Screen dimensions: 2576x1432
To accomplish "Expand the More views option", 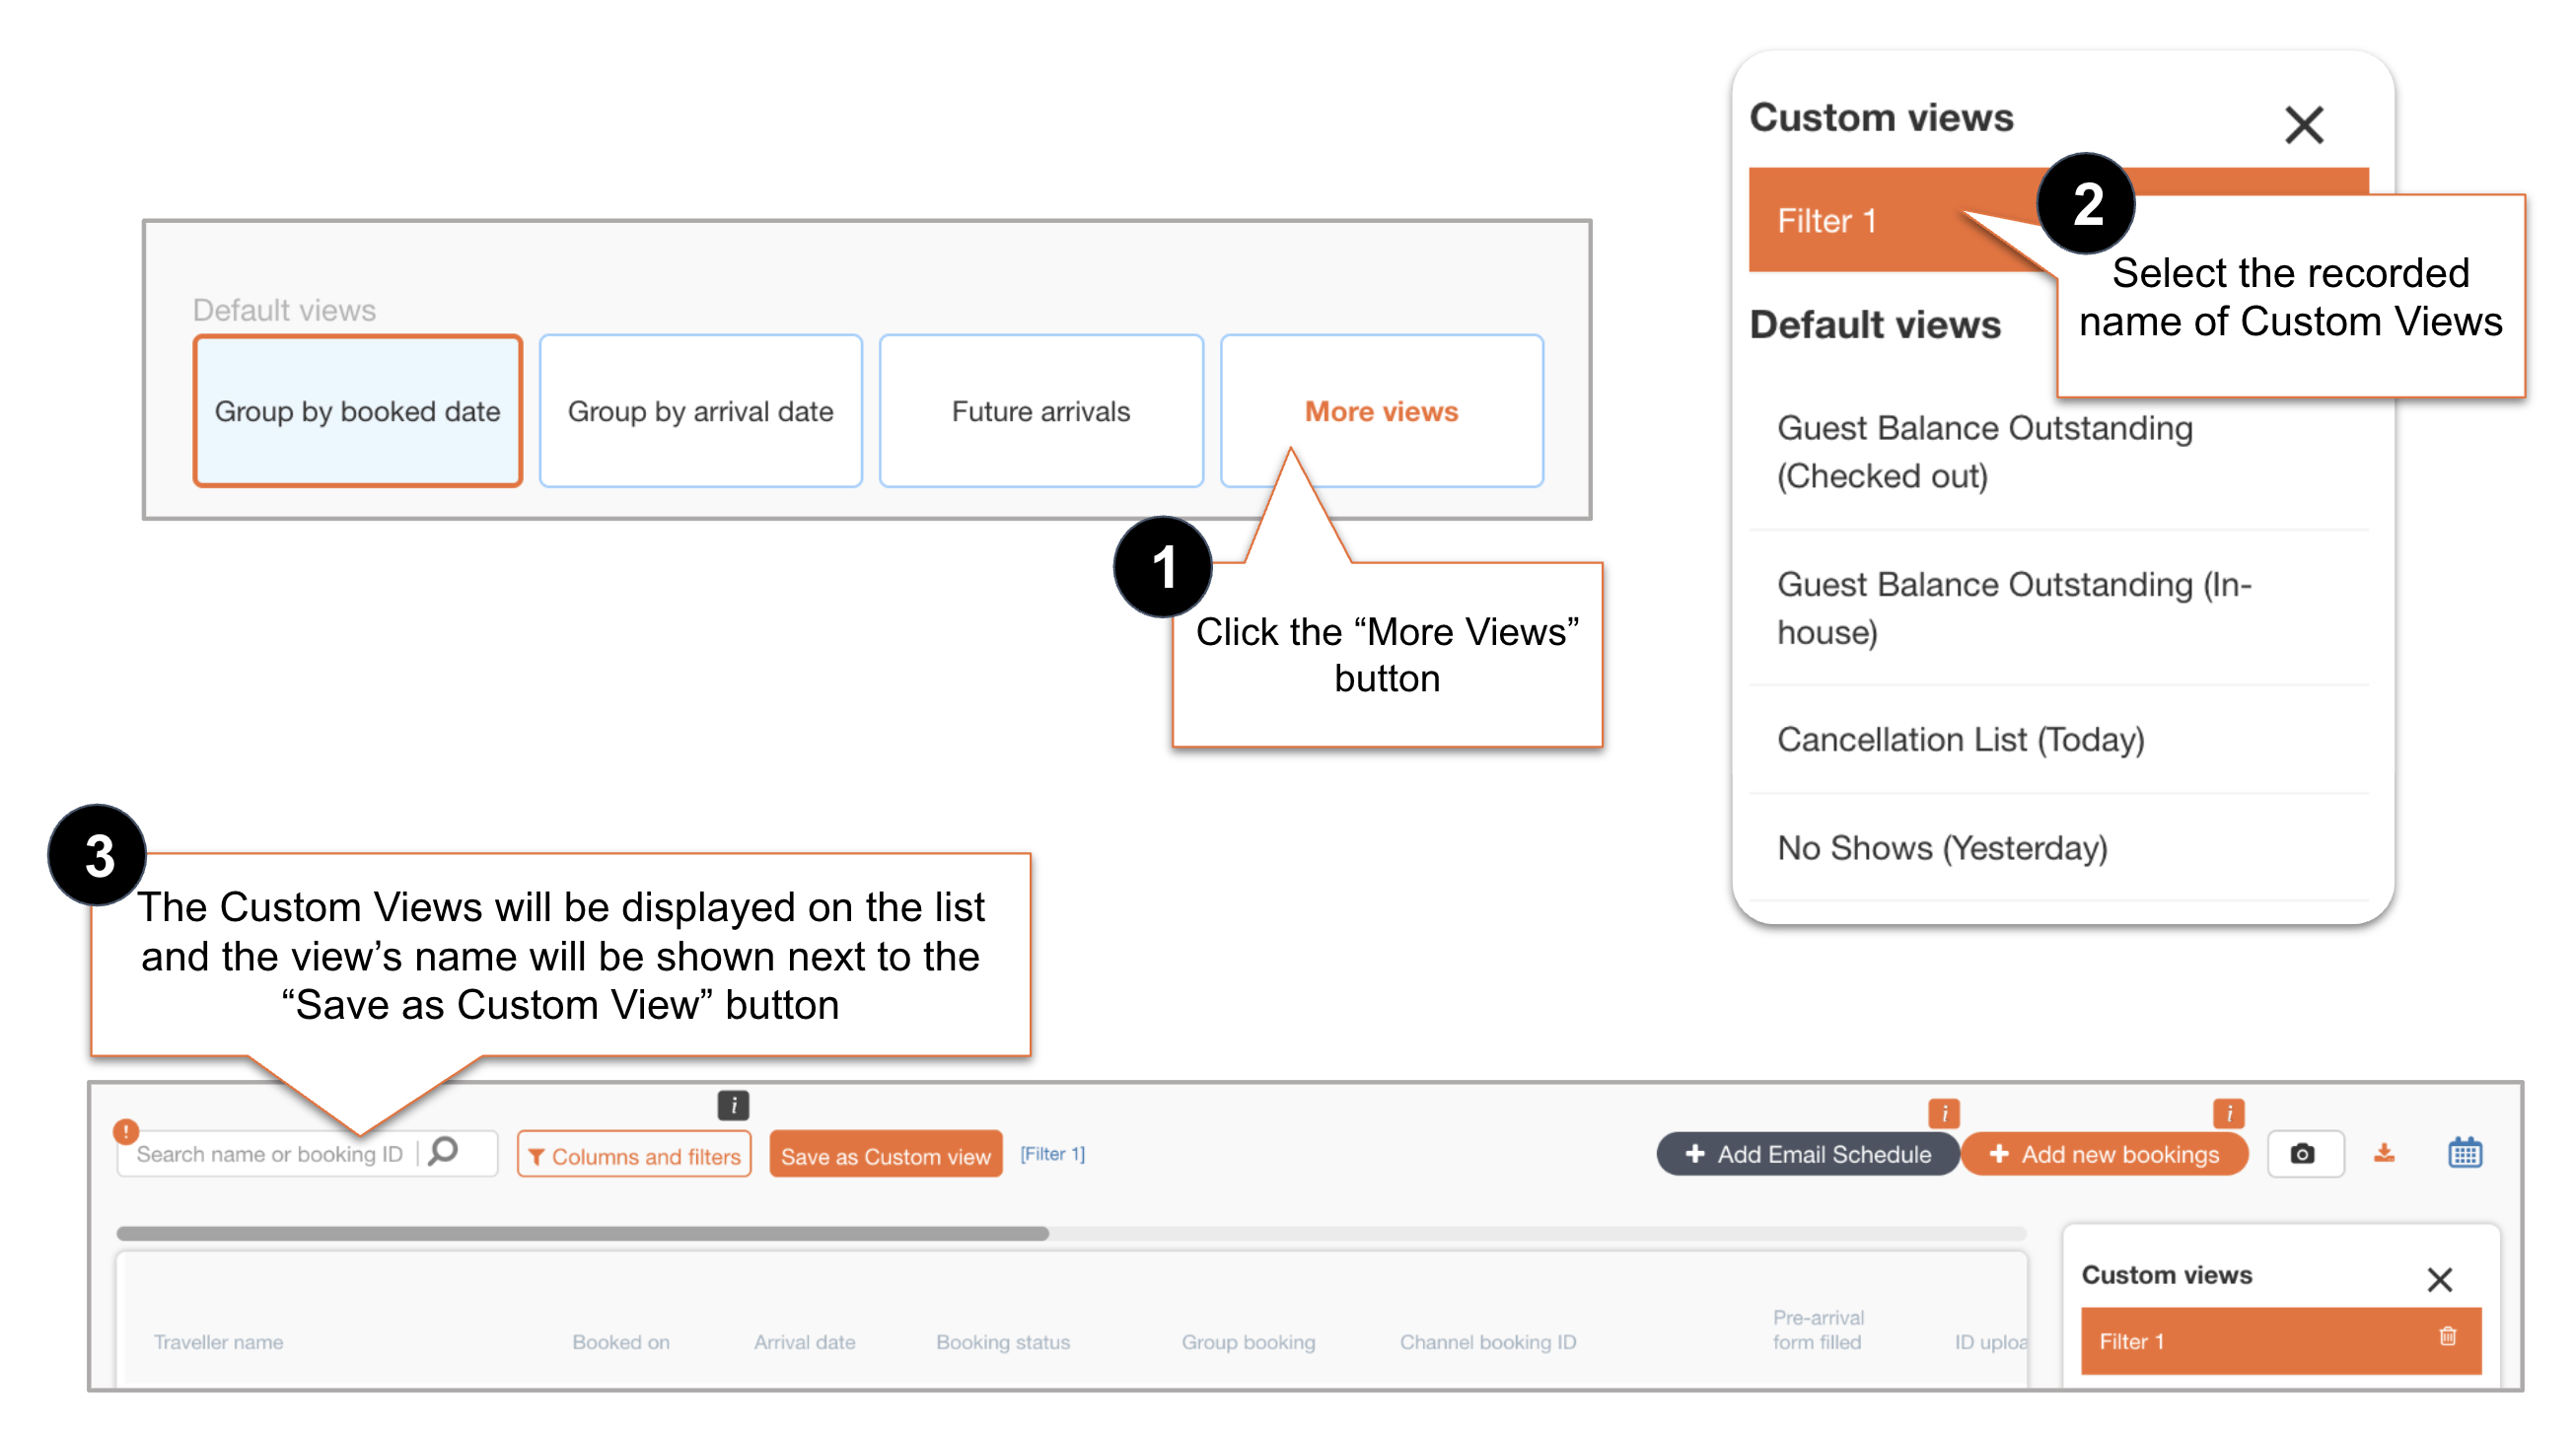I will click(1381, 411).
